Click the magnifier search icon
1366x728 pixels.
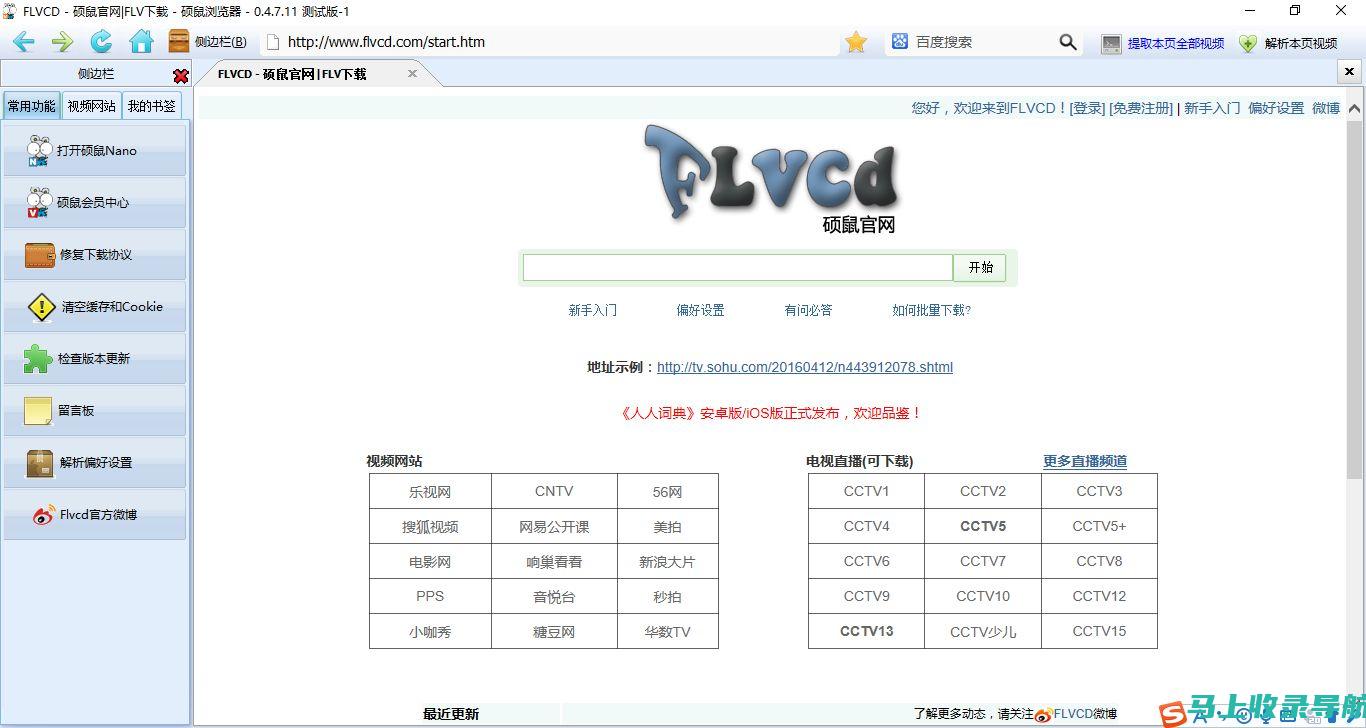pyautogui.click(x=1068, y=42)
